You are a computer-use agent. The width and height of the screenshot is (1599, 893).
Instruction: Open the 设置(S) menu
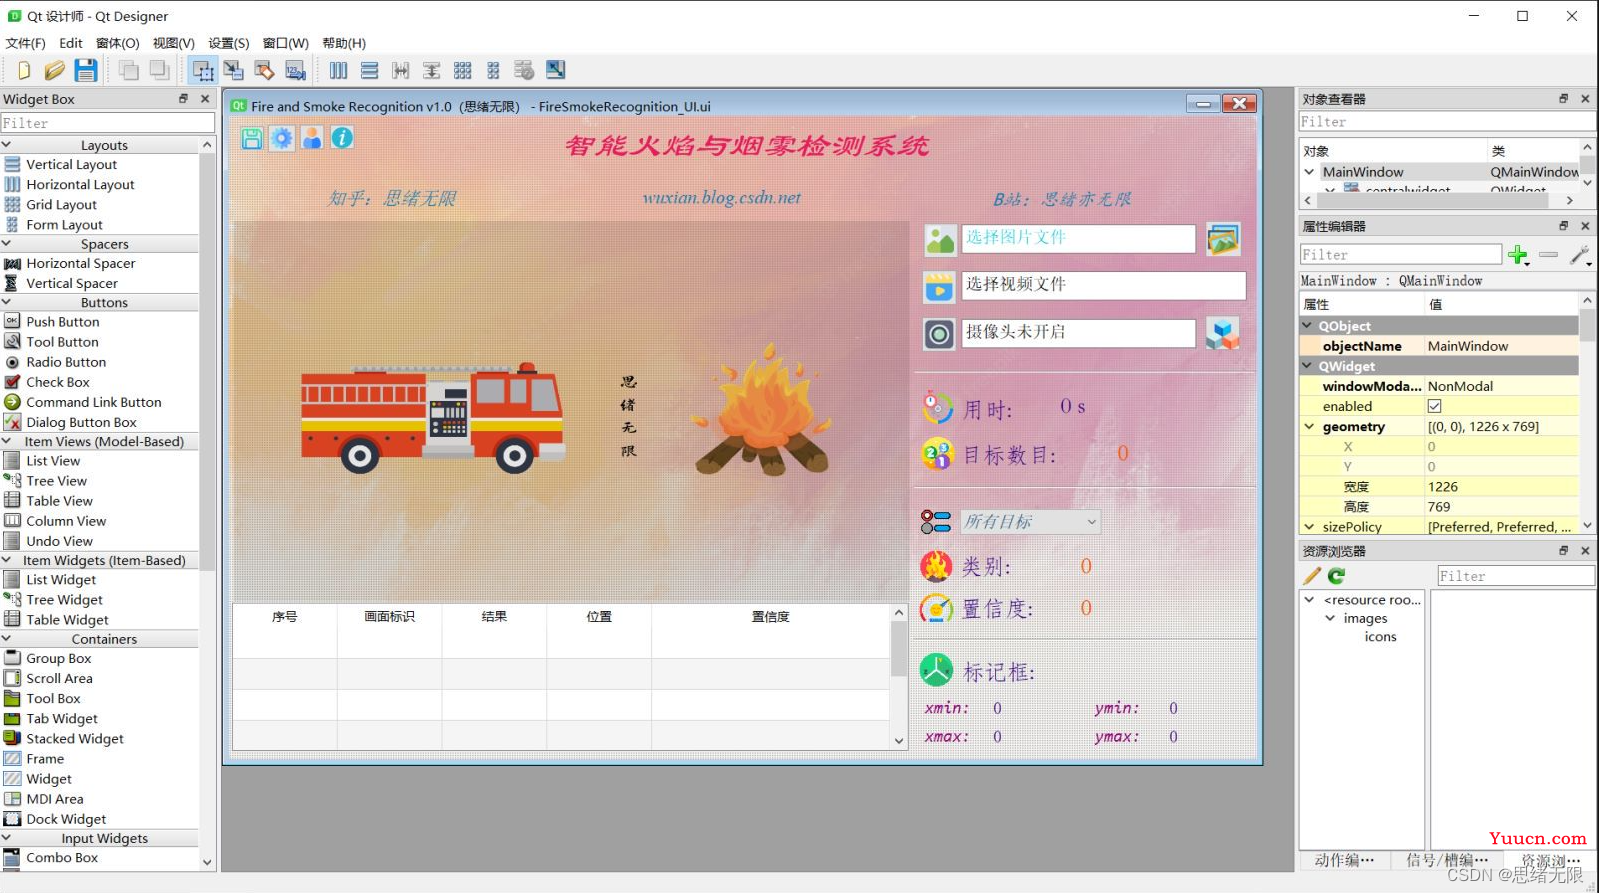[229, 43]
